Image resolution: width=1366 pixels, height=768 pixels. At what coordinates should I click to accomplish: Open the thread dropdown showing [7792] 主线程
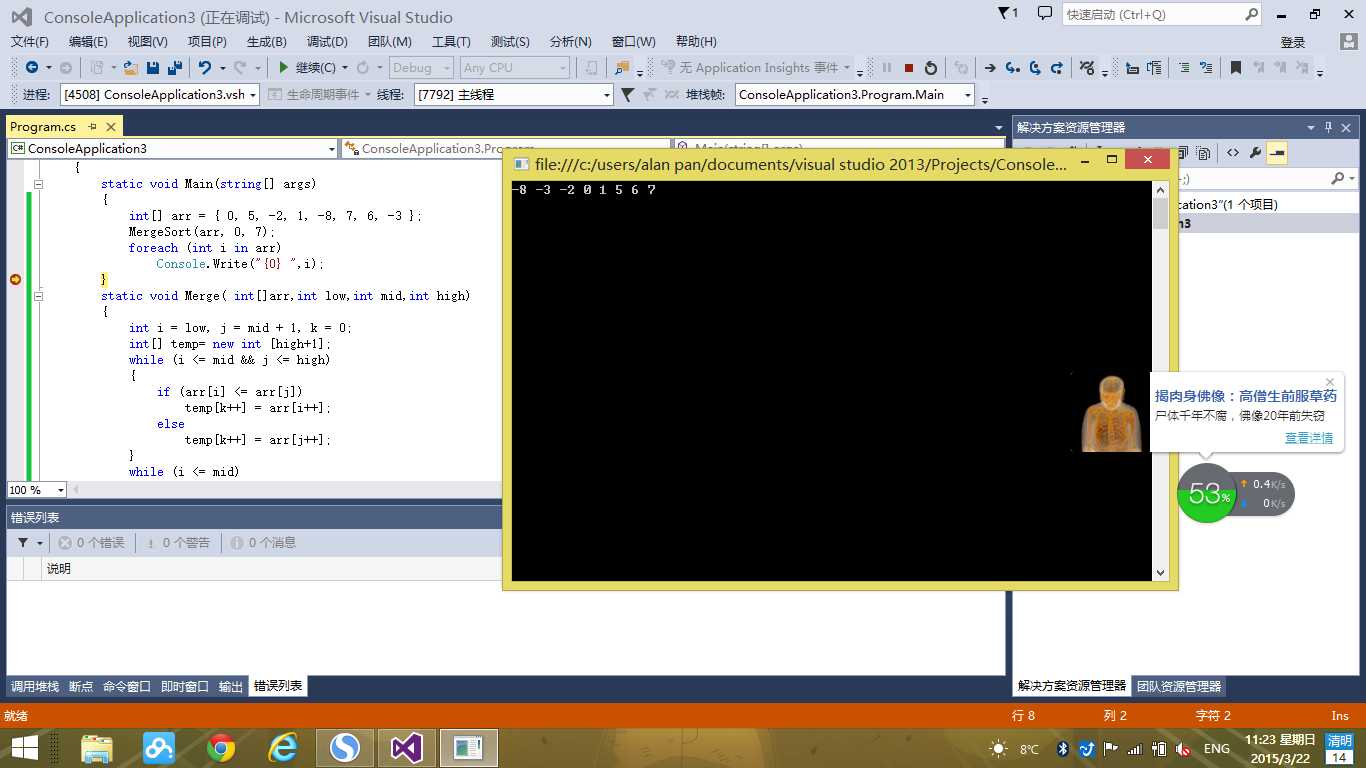coord(513,94)
